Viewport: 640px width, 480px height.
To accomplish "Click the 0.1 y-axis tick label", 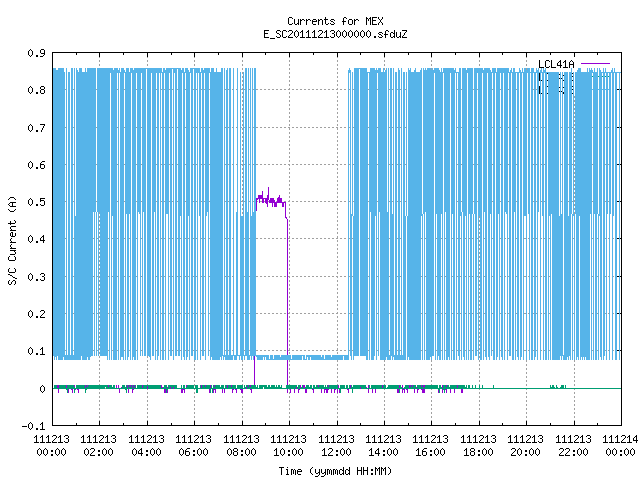I will tap(36, 351).
